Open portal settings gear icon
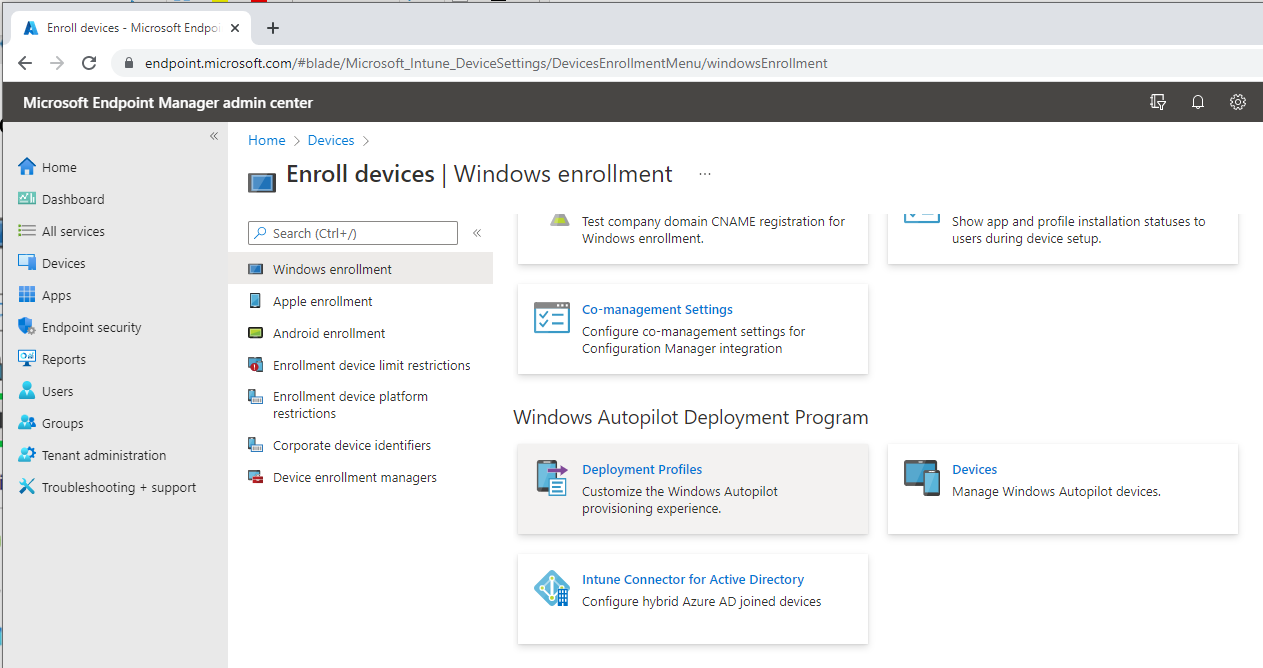1263x668 pixels. (1238, 102)
